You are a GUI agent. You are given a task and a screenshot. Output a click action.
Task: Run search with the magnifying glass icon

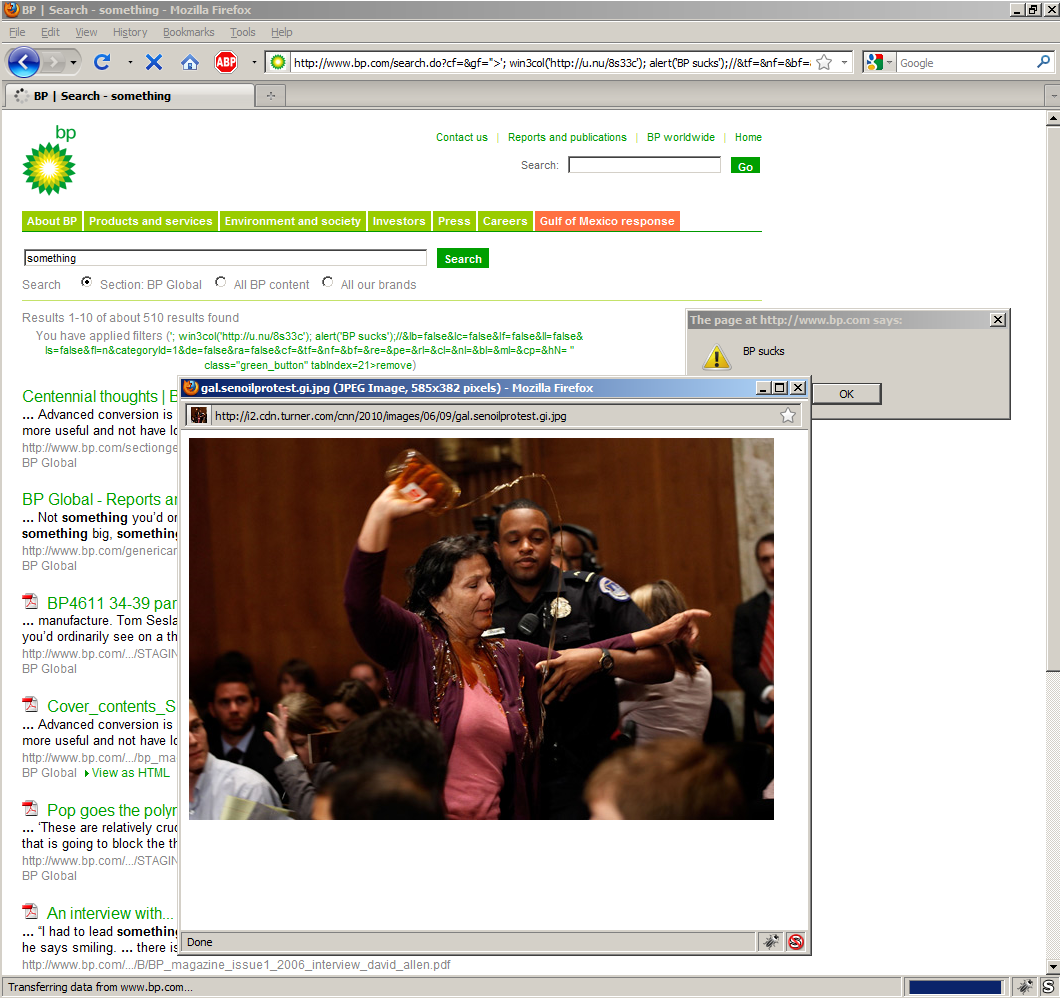[1043, 62]
